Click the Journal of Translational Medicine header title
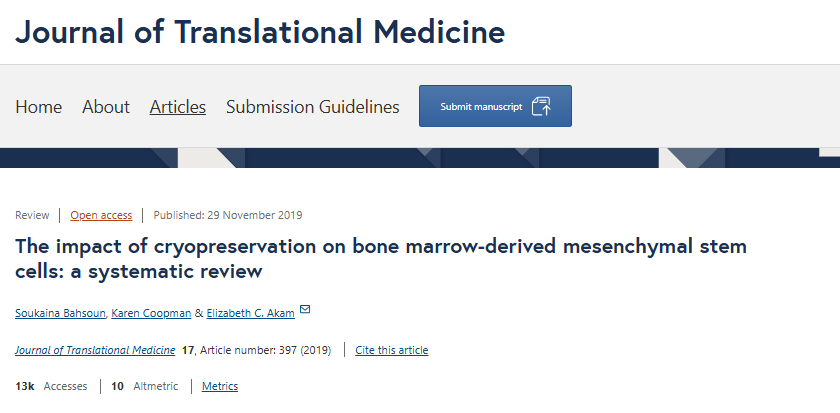840x413 pixels. tap(260, 32)
